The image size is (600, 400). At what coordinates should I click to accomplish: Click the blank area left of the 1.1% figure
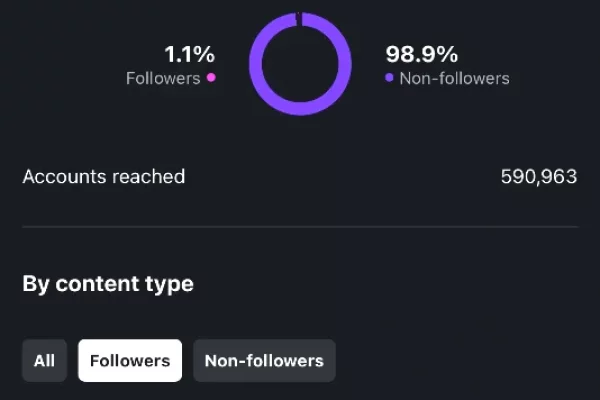[80, 55]
